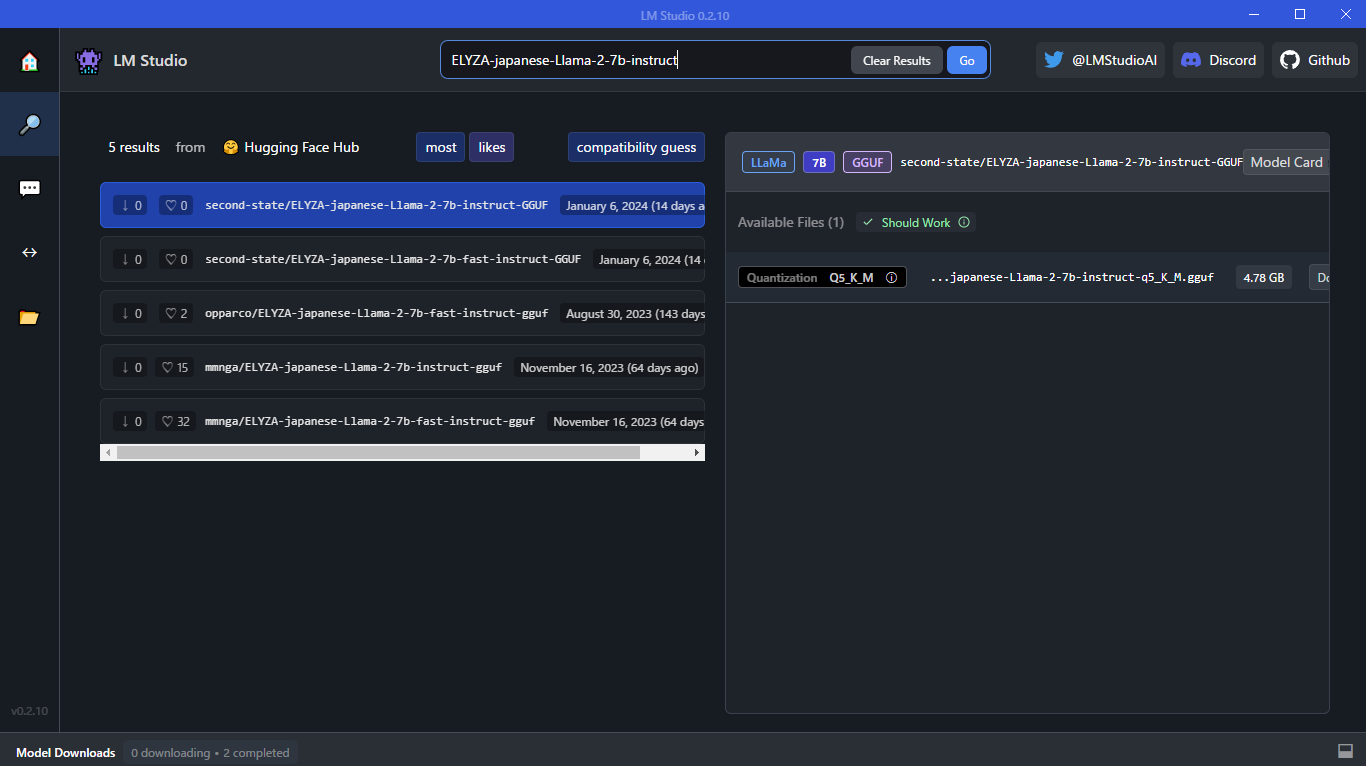Open the Home page from sidebar
Image resolution: width=1366 pixels, height=766 pixels.
pyautogui.click(x=29, y=61)
